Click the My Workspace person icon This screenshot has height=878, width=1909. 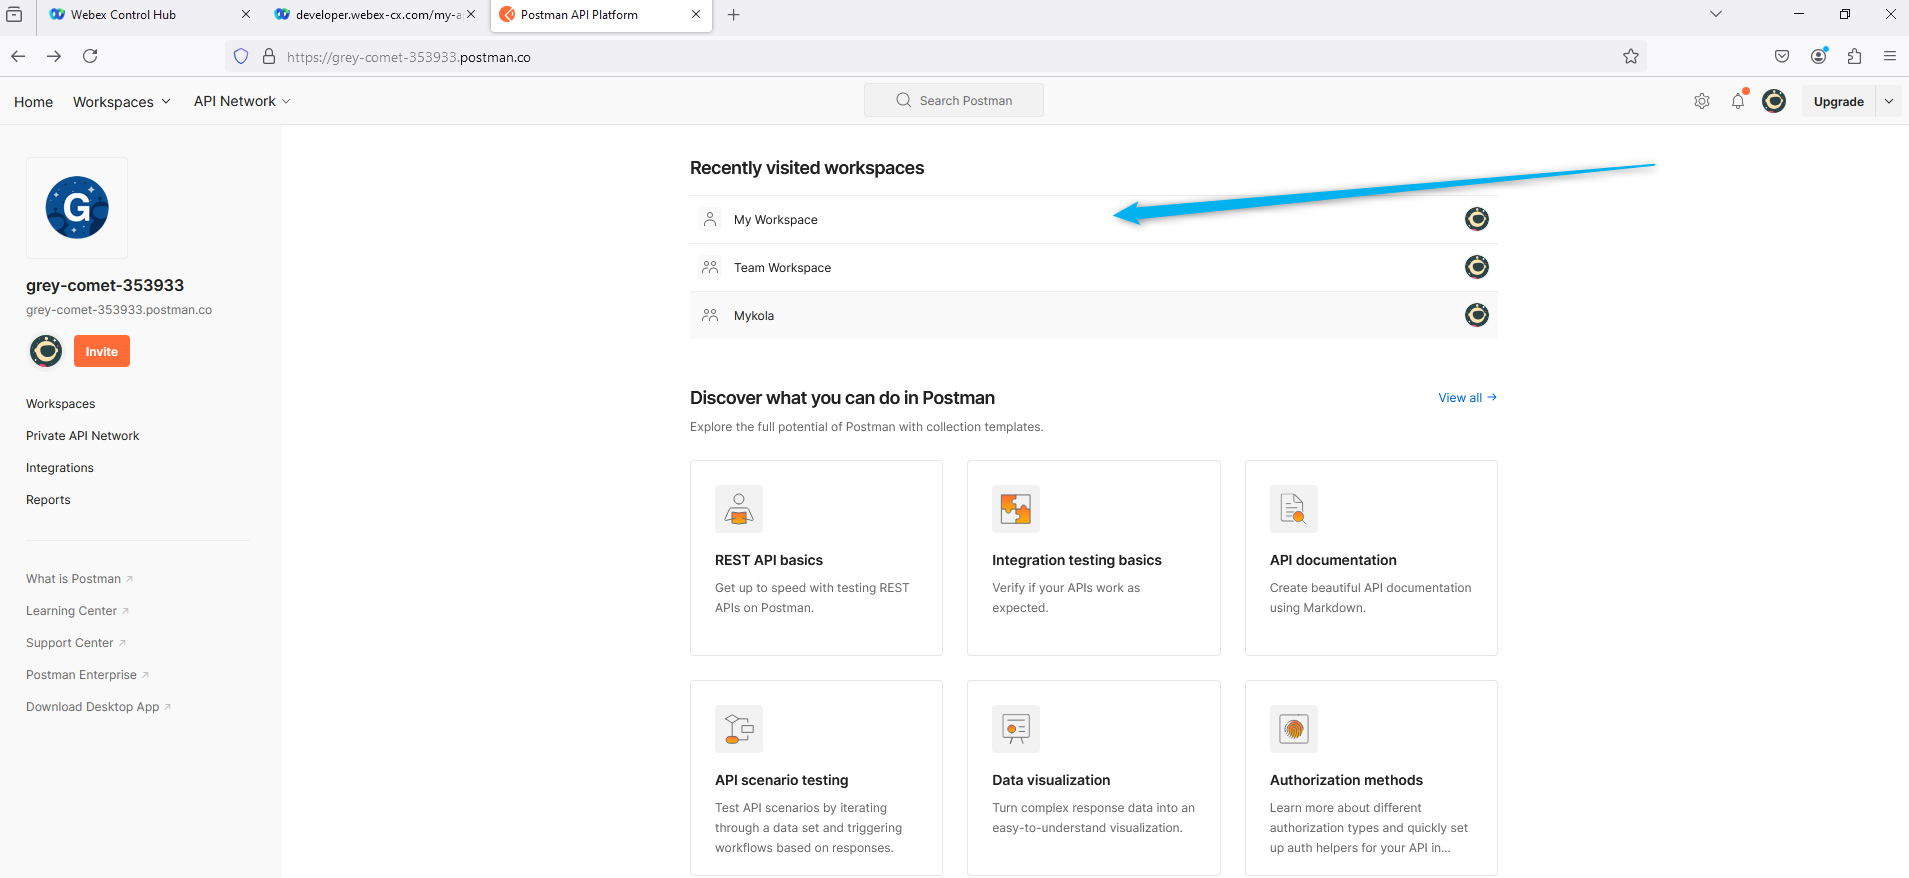tap(710, 219)
